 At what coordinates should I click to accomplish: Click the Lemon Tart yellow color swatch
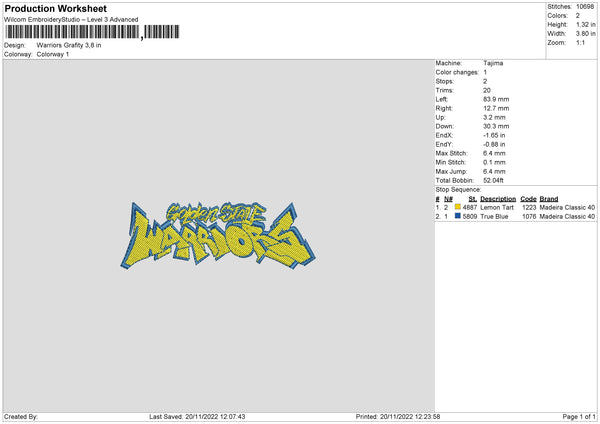point(458,207)
